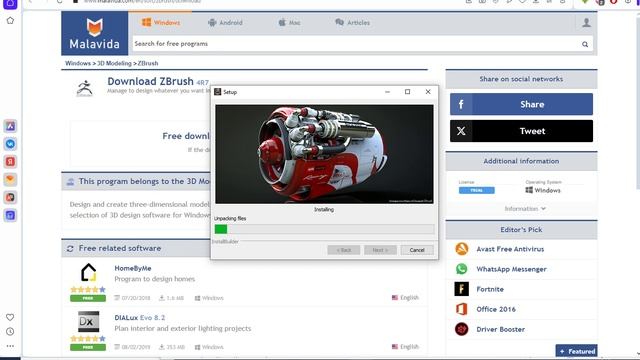Click the Setup window title icon
This screenshot has width=640, height=360.
(218, 92)
